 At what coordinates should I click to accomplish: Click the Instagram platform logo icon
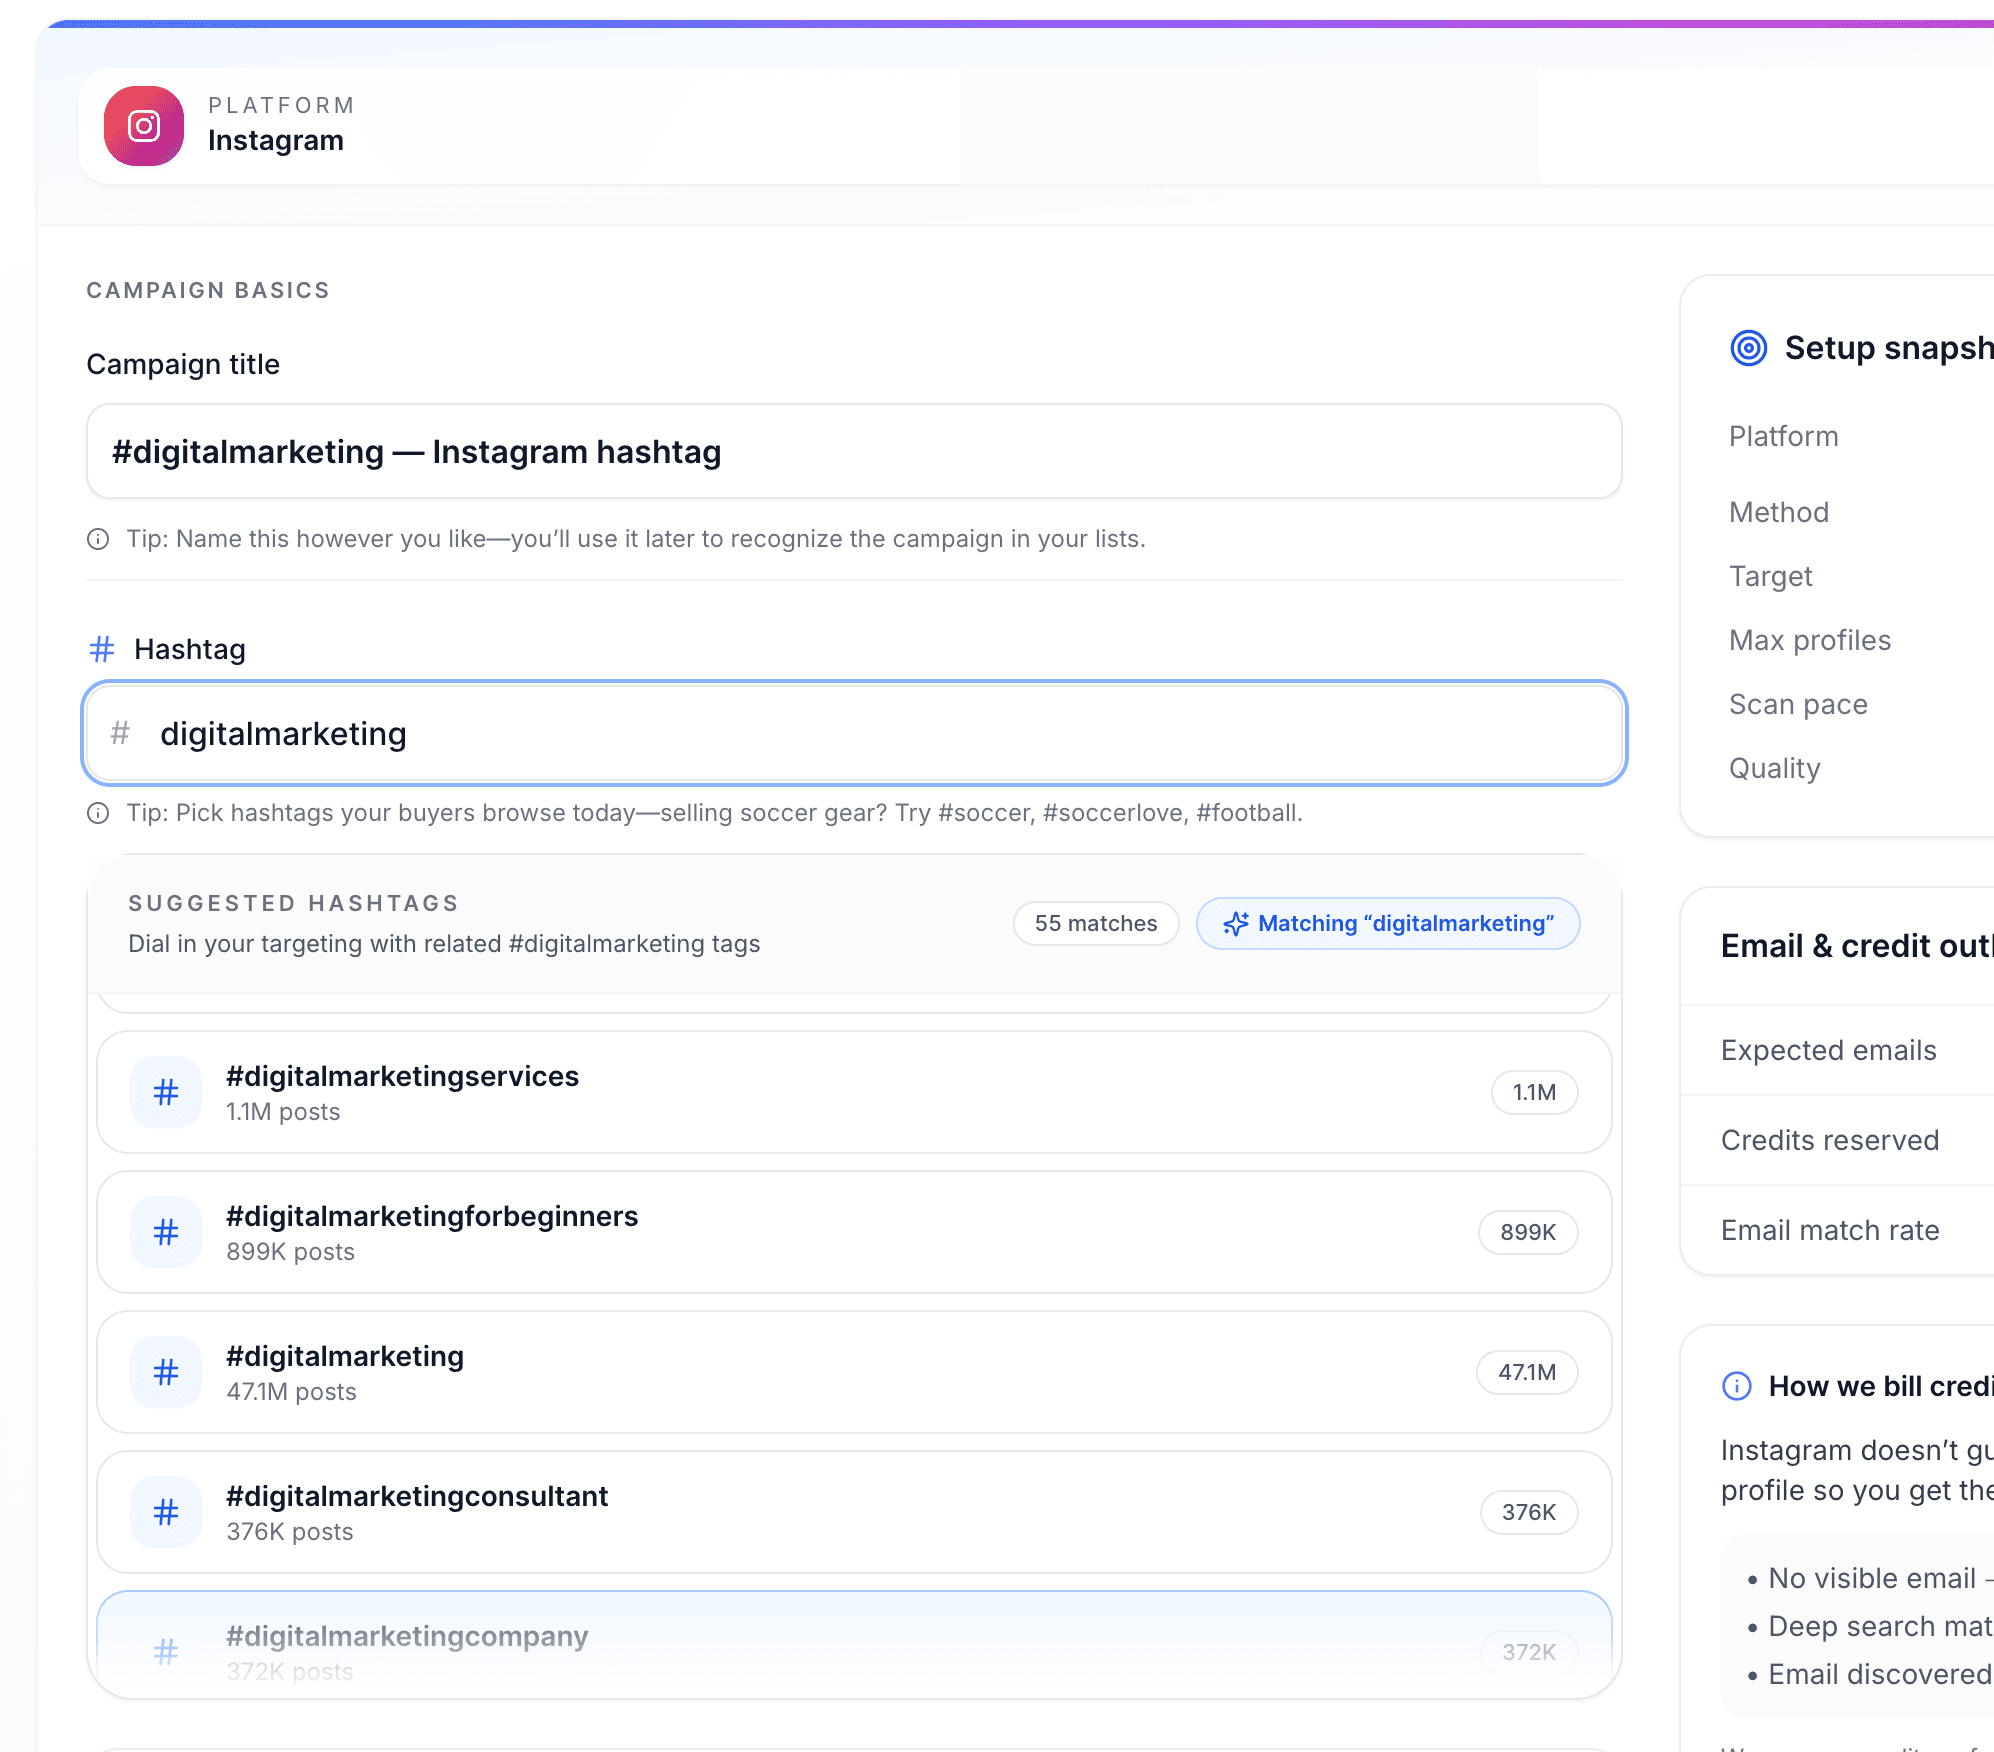pos(144,126)
